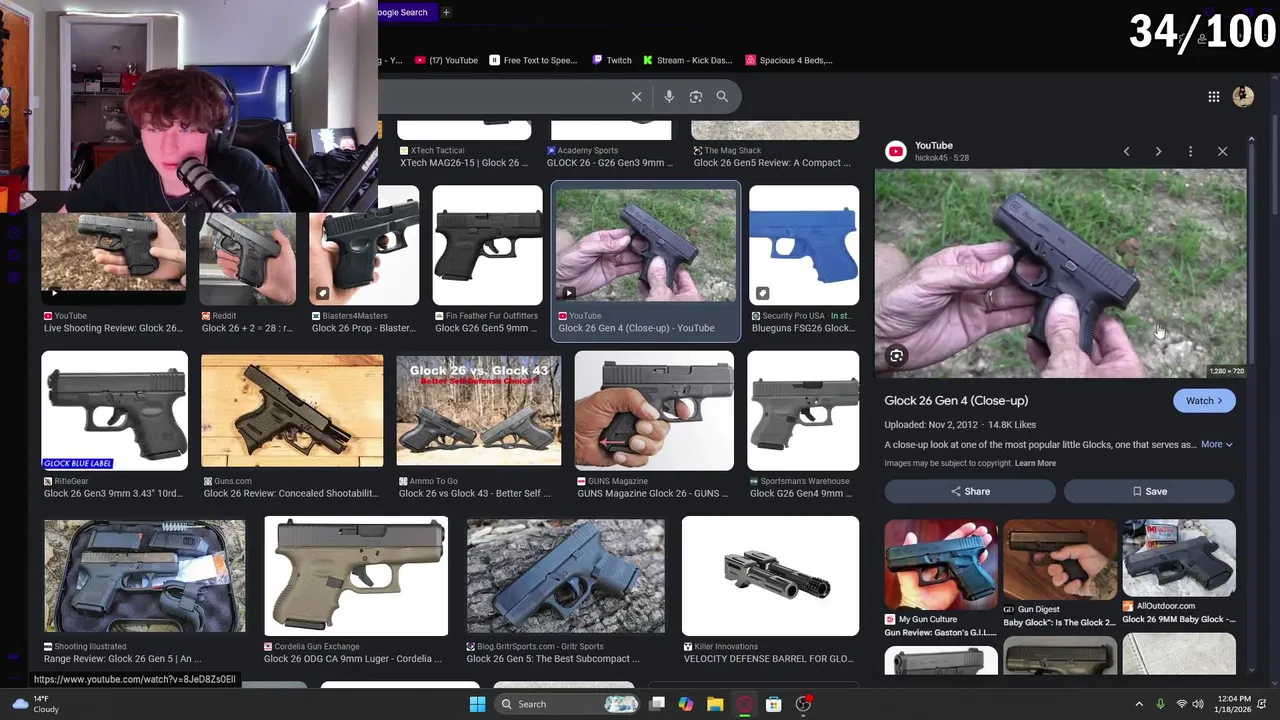The height and width of the screenshot is (720, 1280).
Task: Open the Sportsman's Warehouse Glock G26 thumbnail
Action: pyautogui.click(x=803, y=411)
